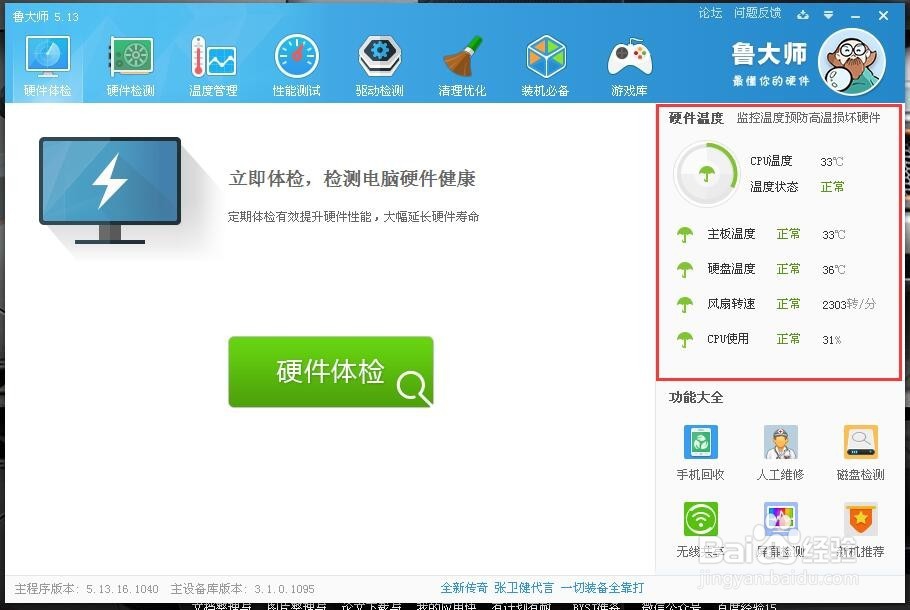Click the 手机回收 phone recycle icon

(x=700, y=442)
